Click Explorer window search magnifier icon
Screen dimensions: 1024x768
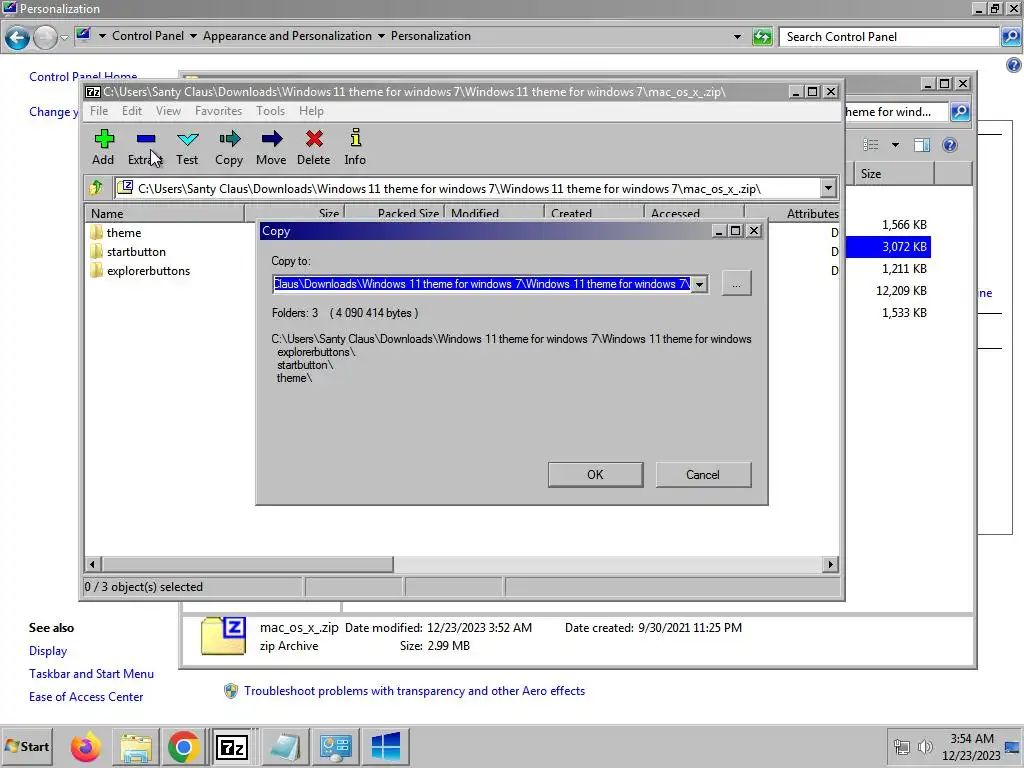click(960, 112)
